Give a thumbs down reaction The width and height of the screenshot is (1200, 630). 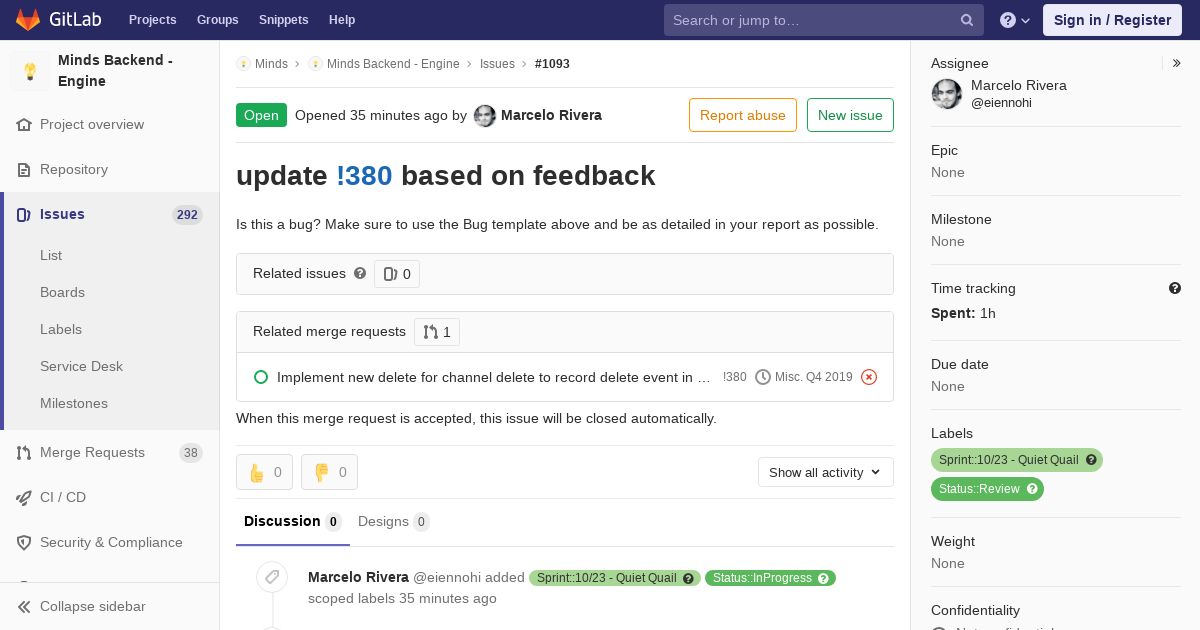[329, 472]
